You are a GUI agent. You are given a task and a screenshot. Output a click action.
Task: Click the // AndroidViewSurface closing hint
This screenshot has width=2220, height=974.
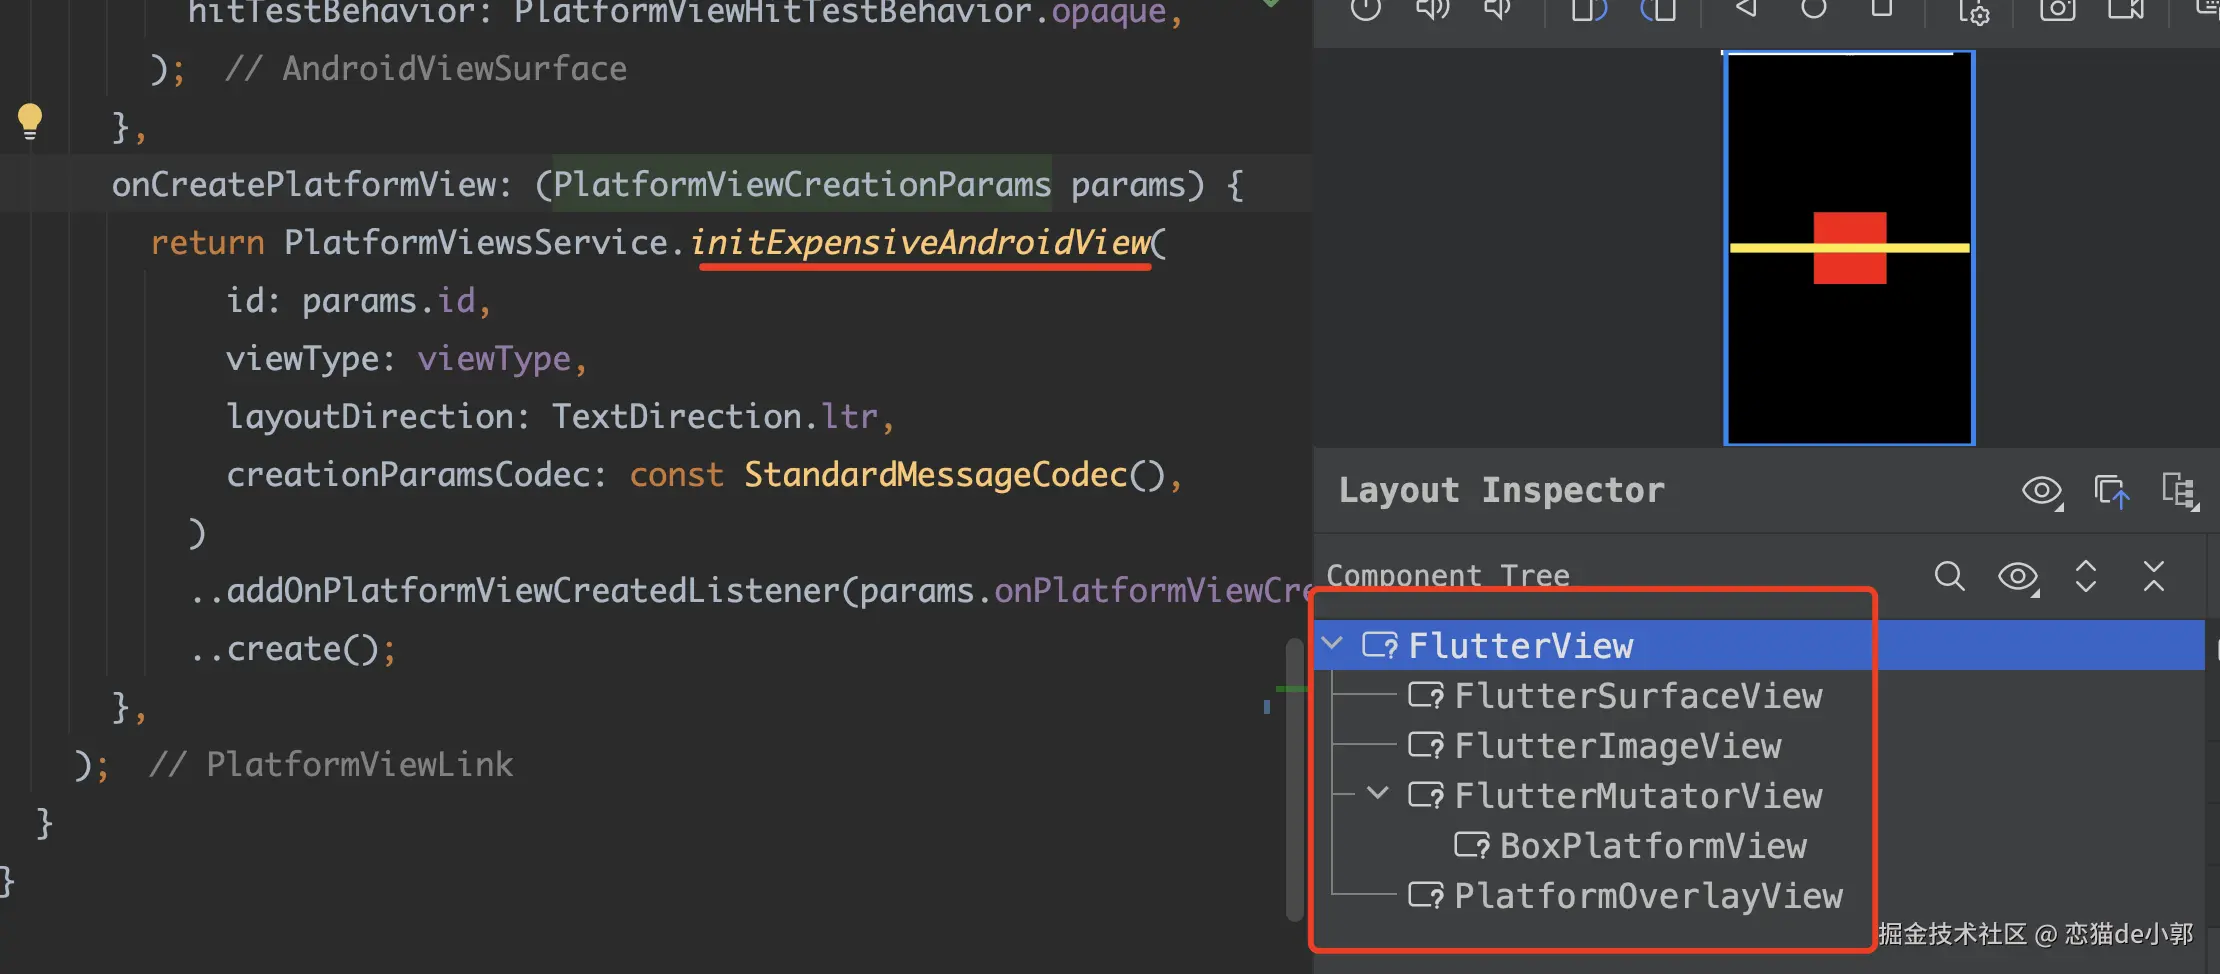426,68
